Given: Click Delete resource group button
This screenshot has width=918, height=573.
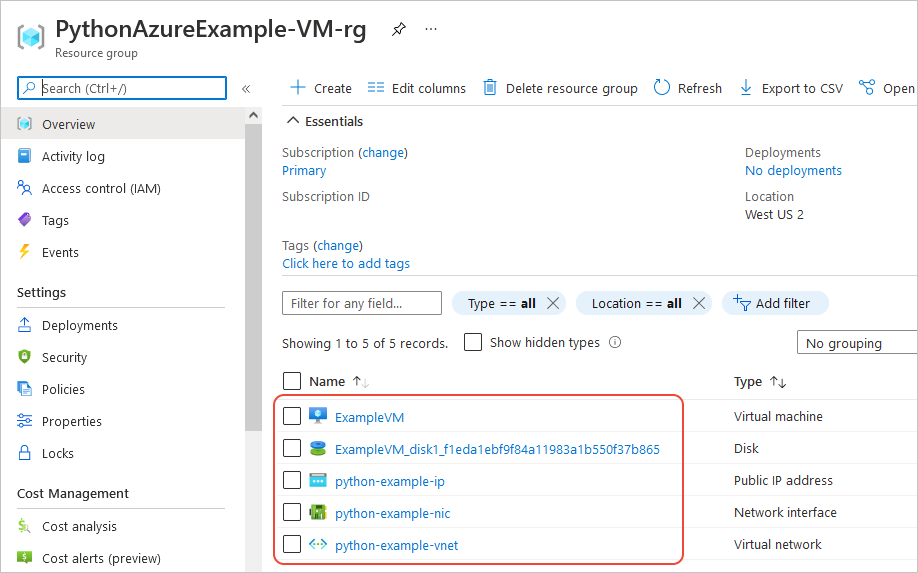Looking at the screenshot, I should point(560,88).
